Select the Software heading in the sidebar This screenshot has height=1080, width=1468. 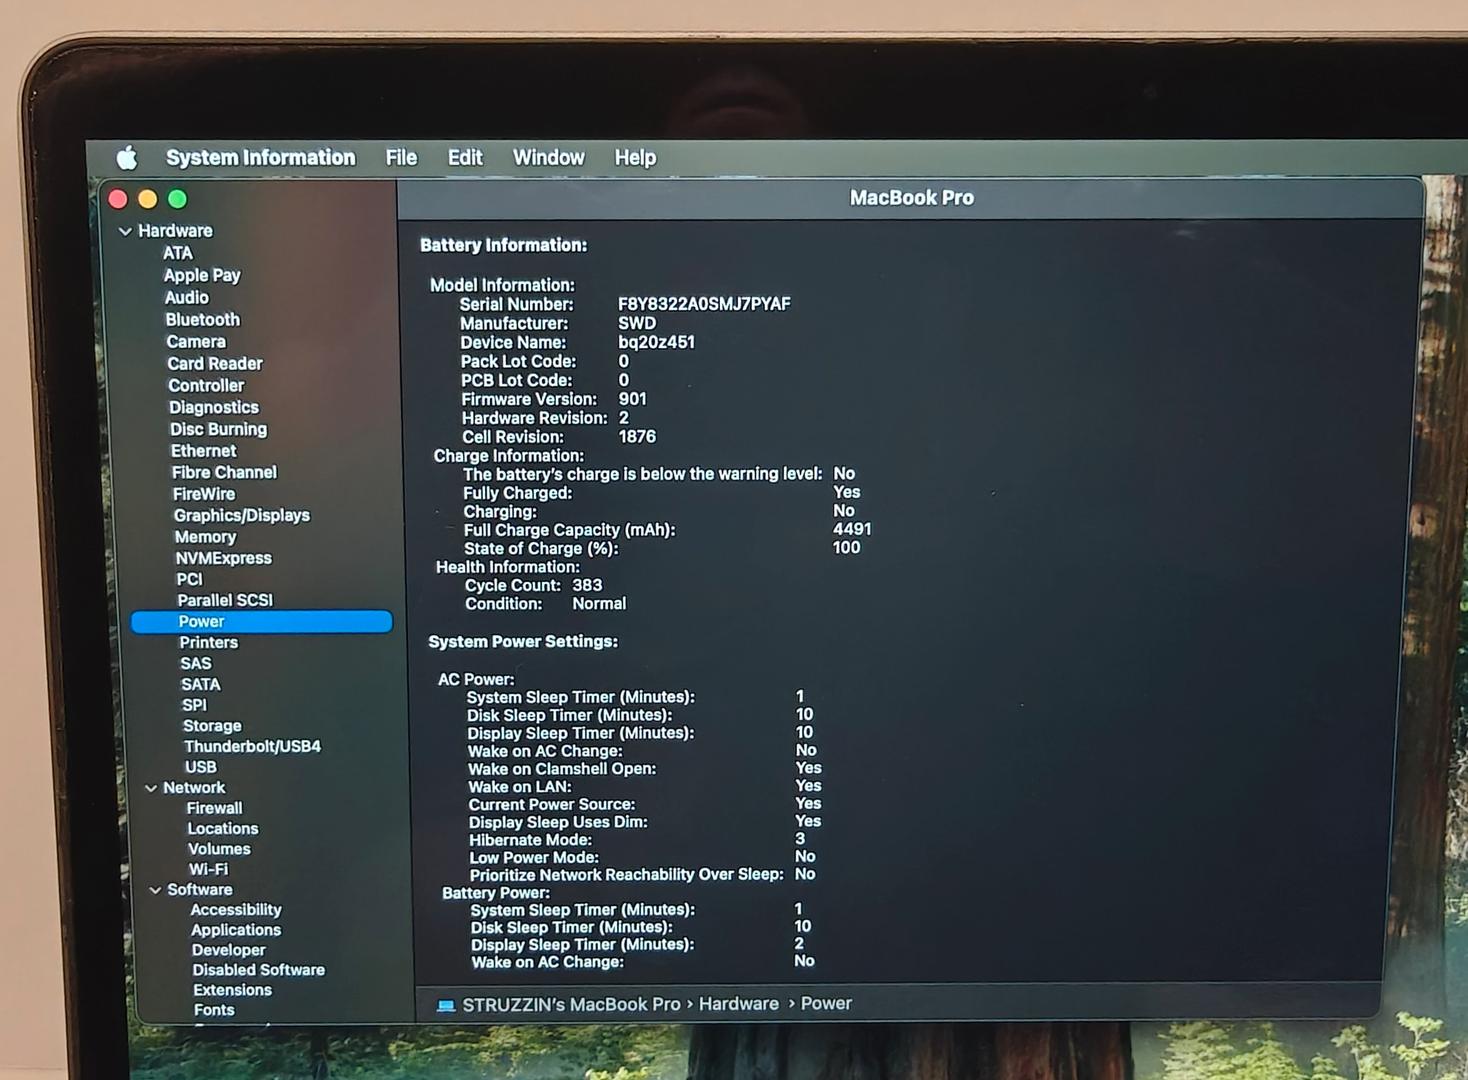coord(200,890)
